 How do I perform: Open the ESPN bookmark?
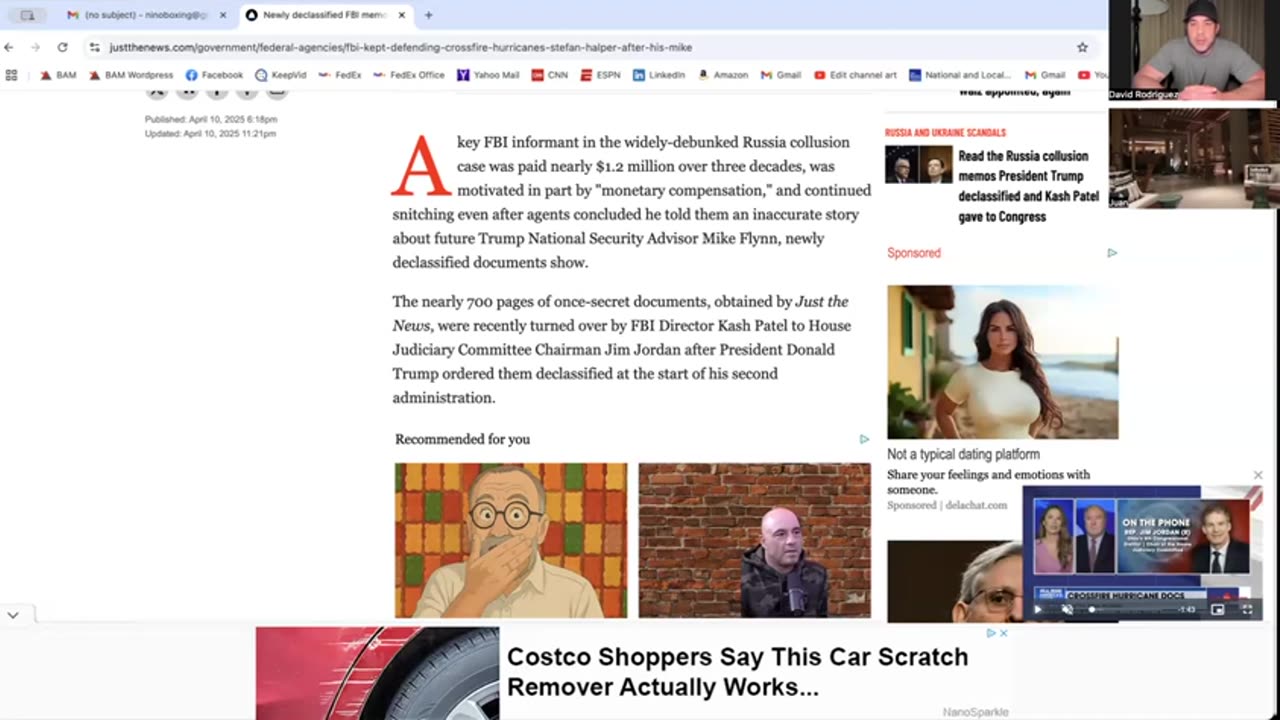pyautogui.click(x=600, y=75)
